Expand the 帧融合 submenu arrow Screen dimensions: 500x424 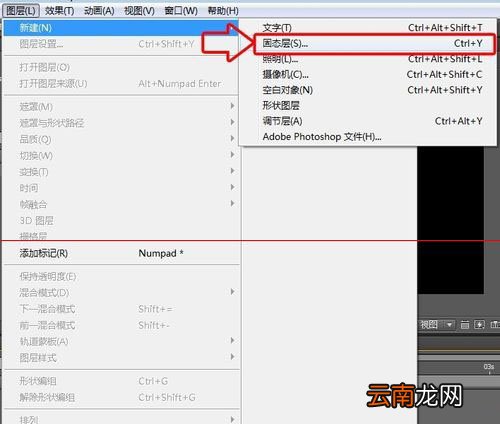tap(232, 203)
